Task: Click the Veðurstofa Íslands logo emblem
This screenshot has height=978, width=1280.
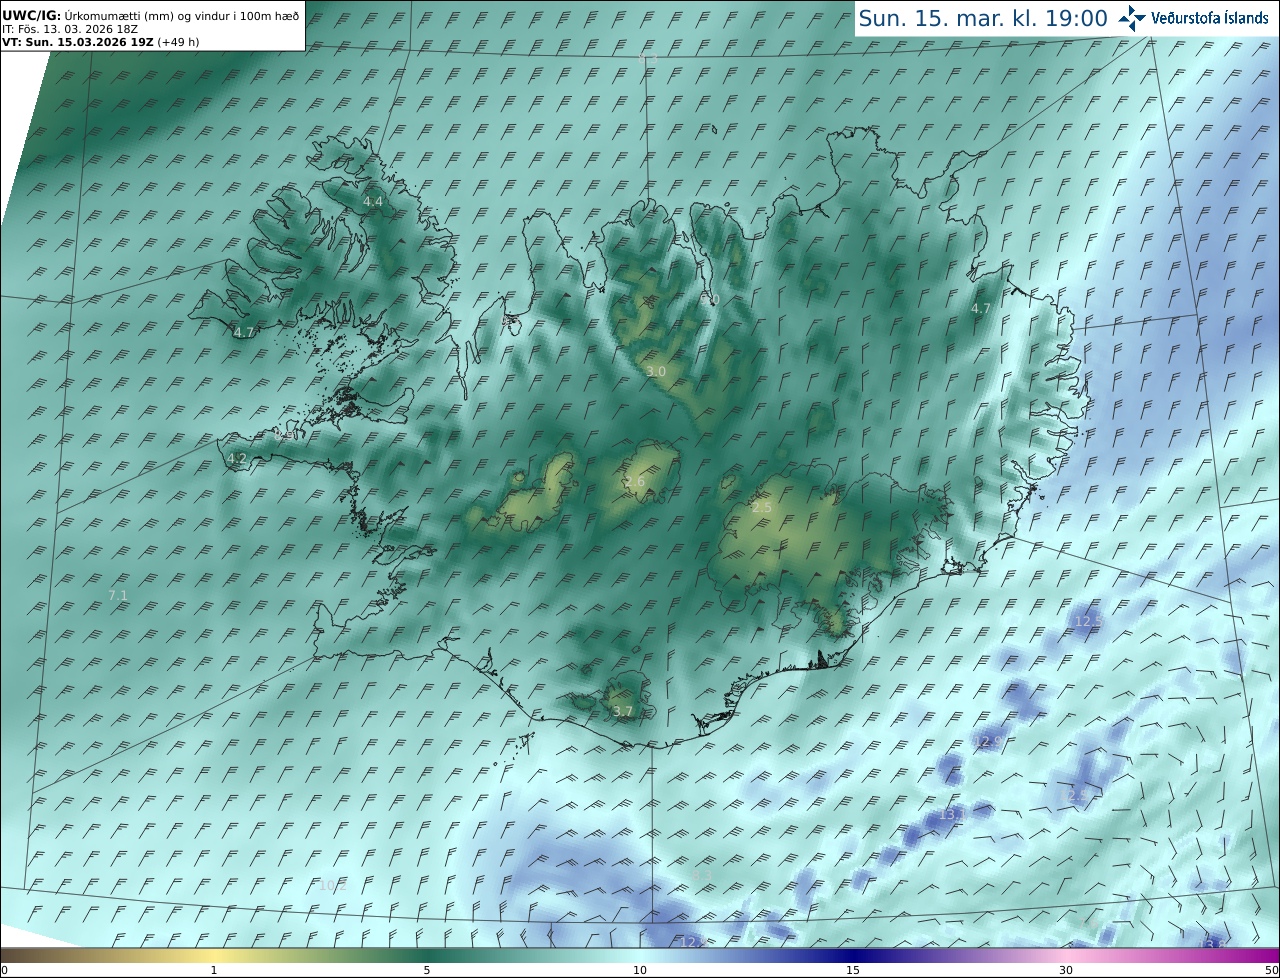Action: pyautogui.click(x=1133, y=17)
